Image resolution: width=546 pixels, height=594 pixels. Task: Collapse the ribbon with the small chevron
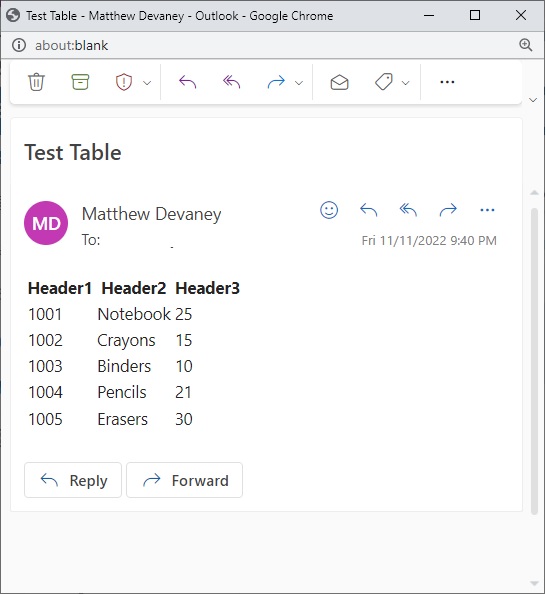533,100
